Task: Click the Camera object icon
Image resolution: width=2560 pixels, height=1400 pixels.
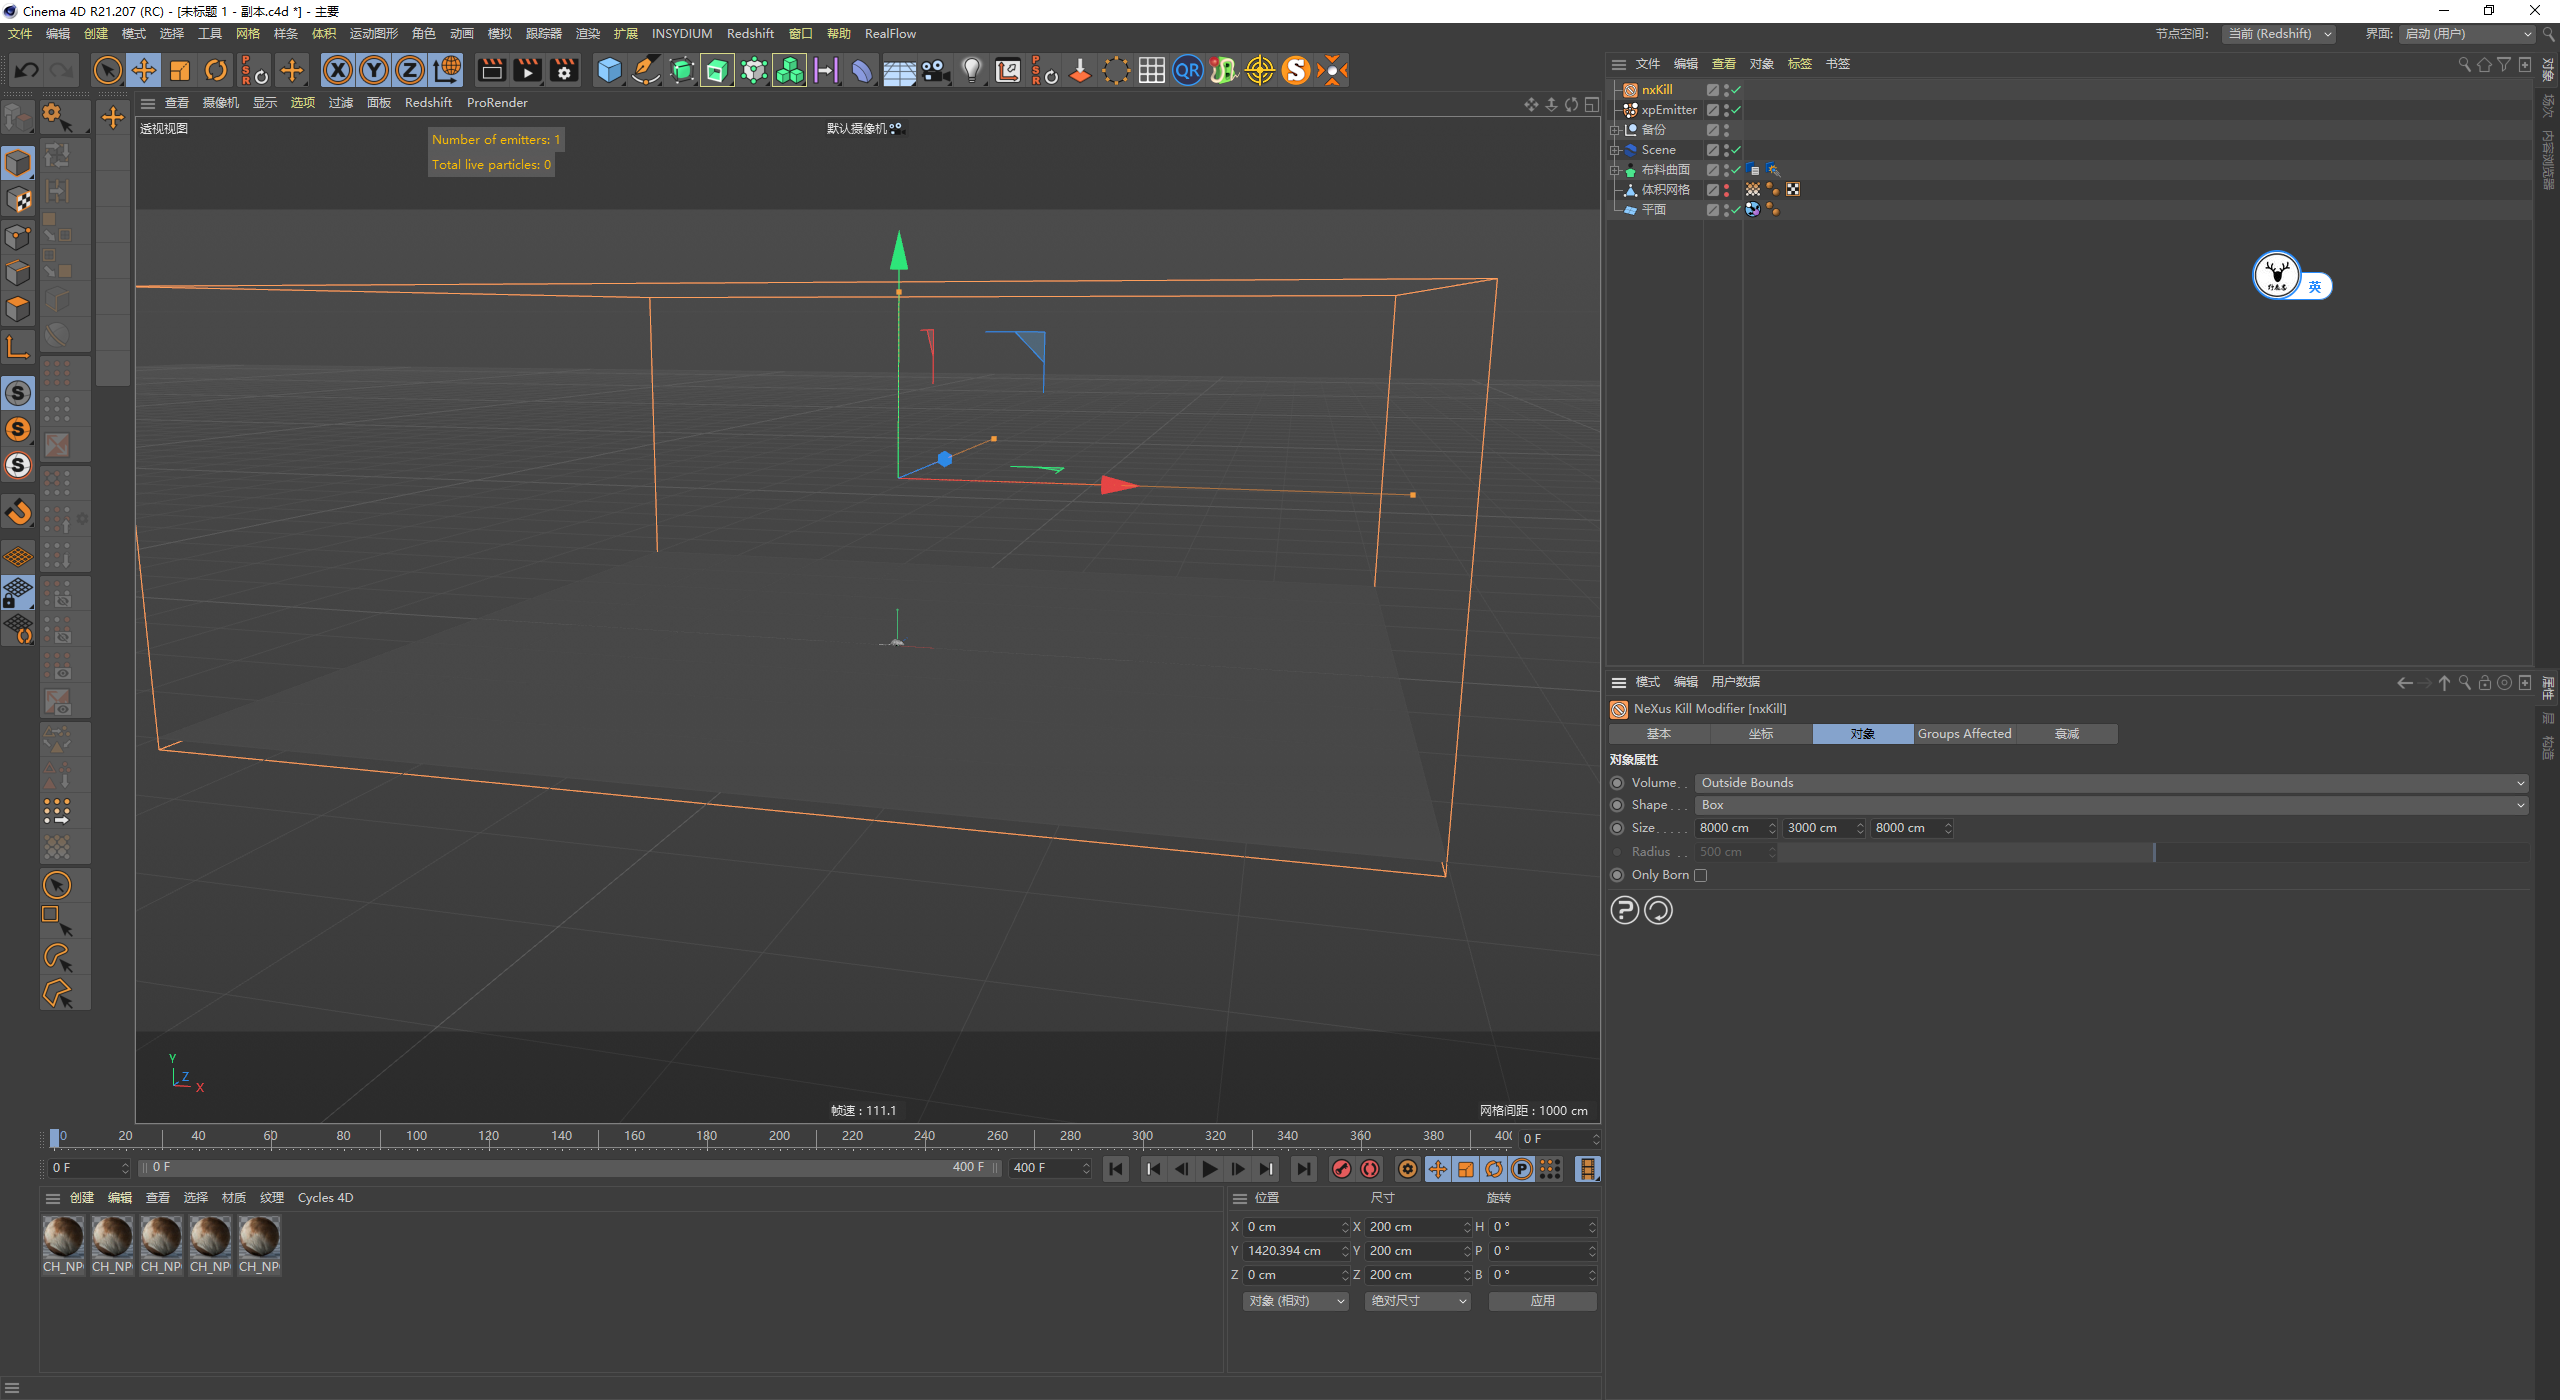Action: coord(935,70)
